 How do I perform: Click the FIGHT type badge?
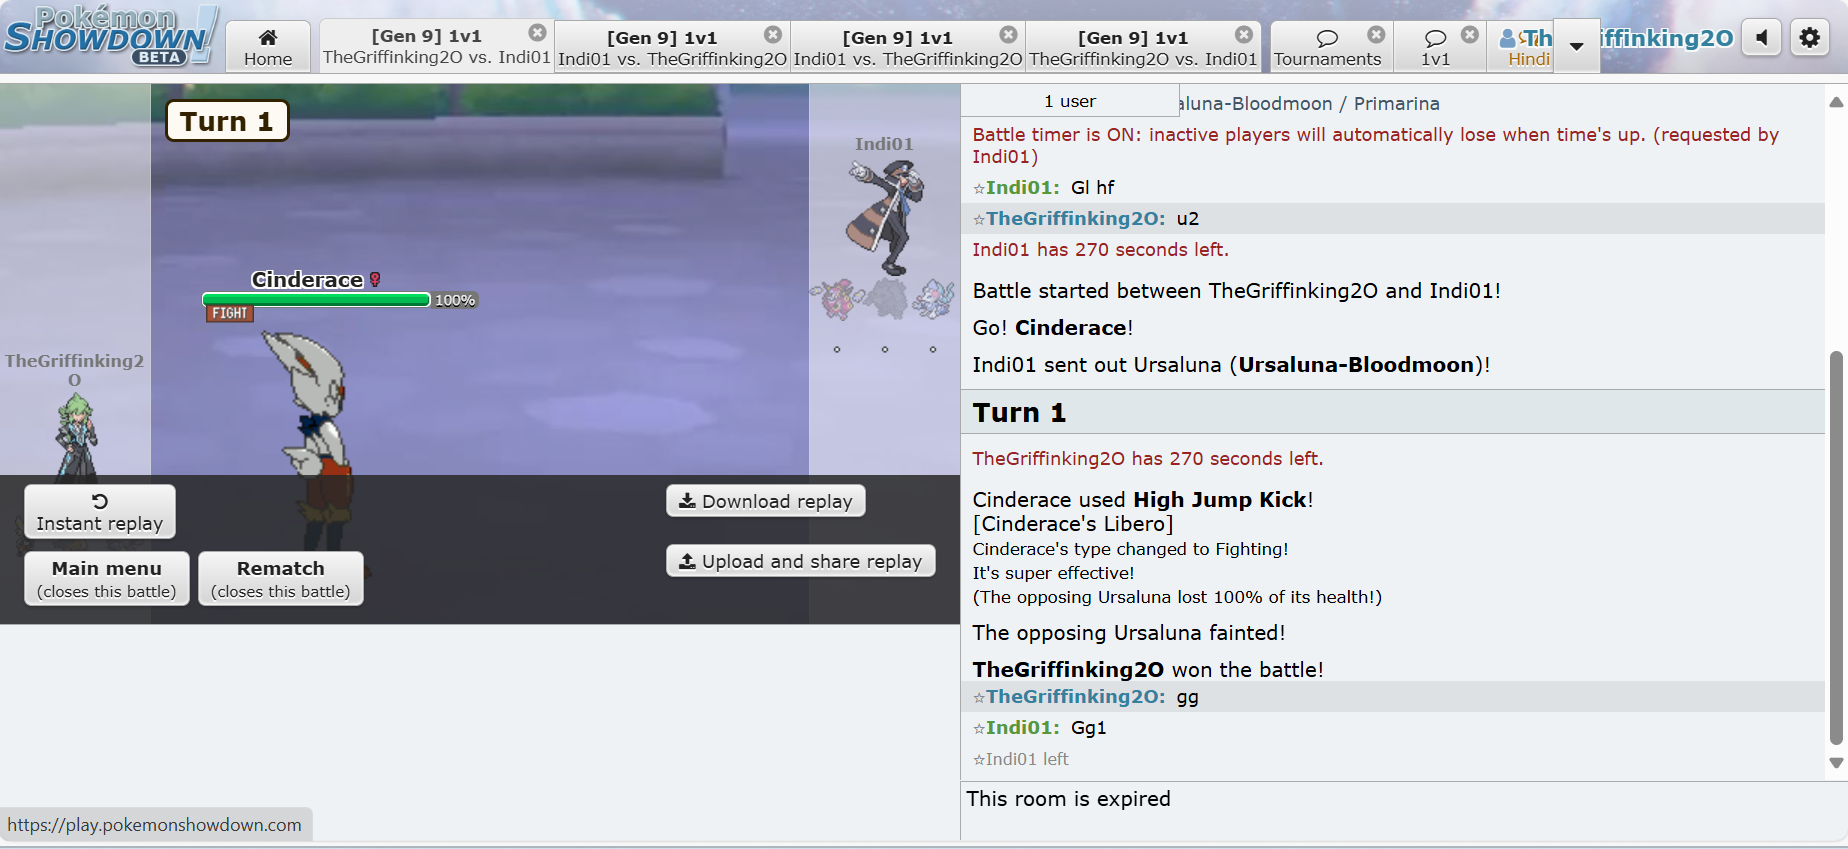tap(230, 313)
